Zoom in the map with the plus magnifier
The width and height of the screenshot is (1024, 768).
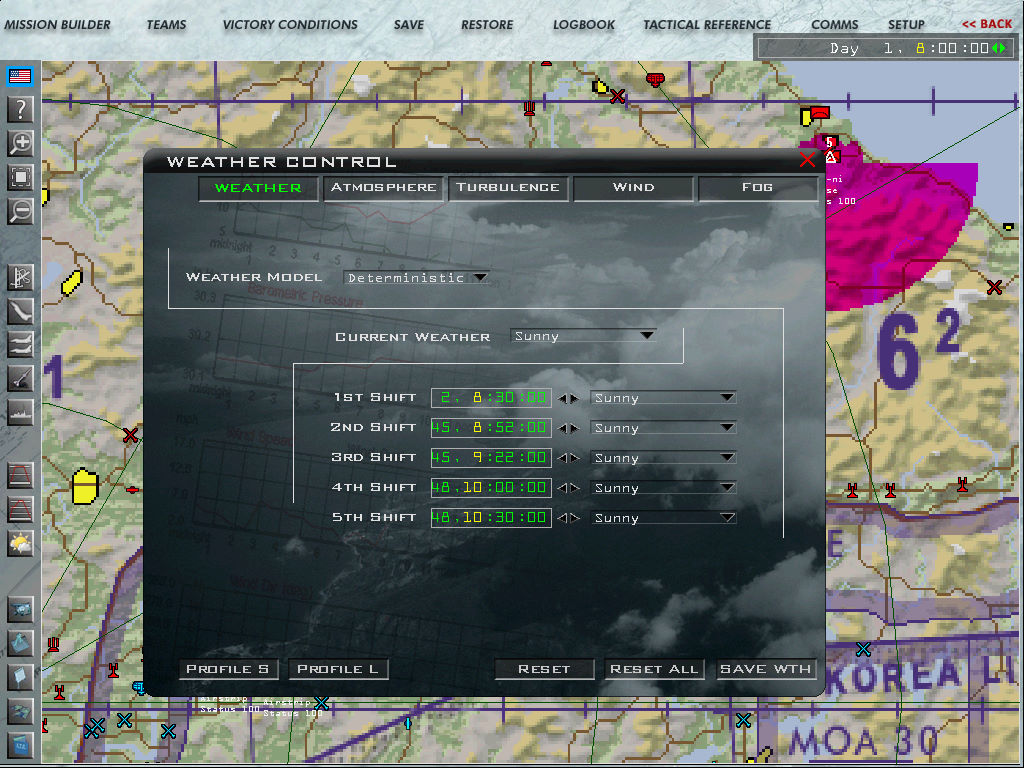tap(20, 143)
